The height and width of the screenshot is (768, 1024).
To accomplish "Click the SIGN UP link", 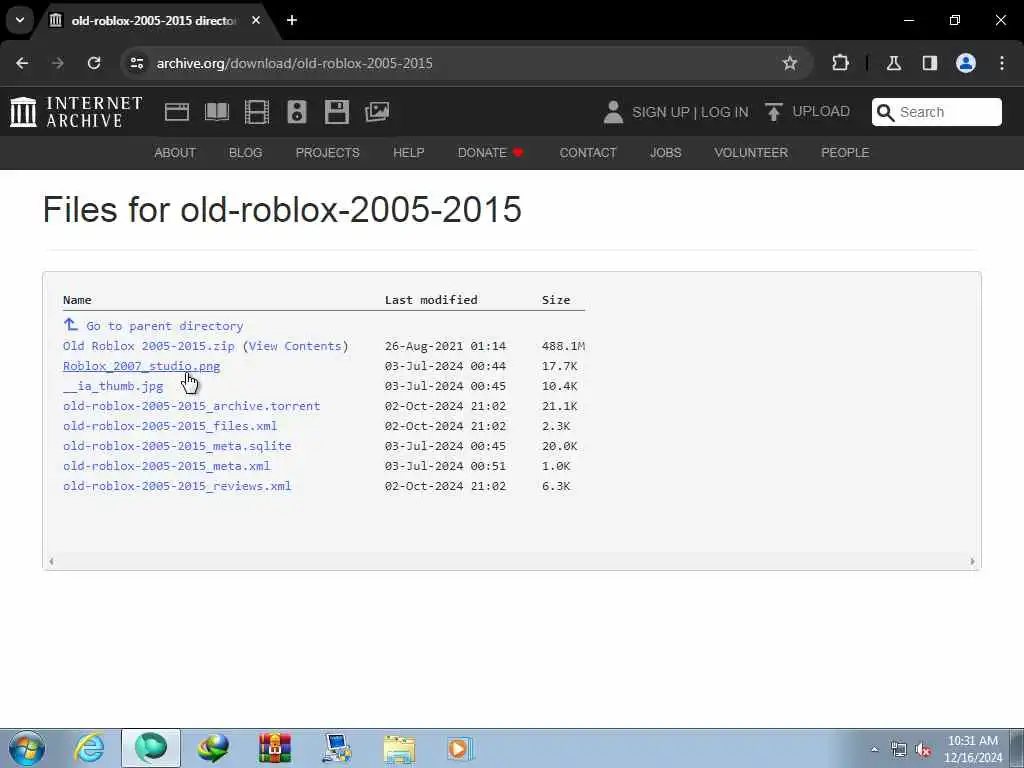I will (x=660, y=112).
